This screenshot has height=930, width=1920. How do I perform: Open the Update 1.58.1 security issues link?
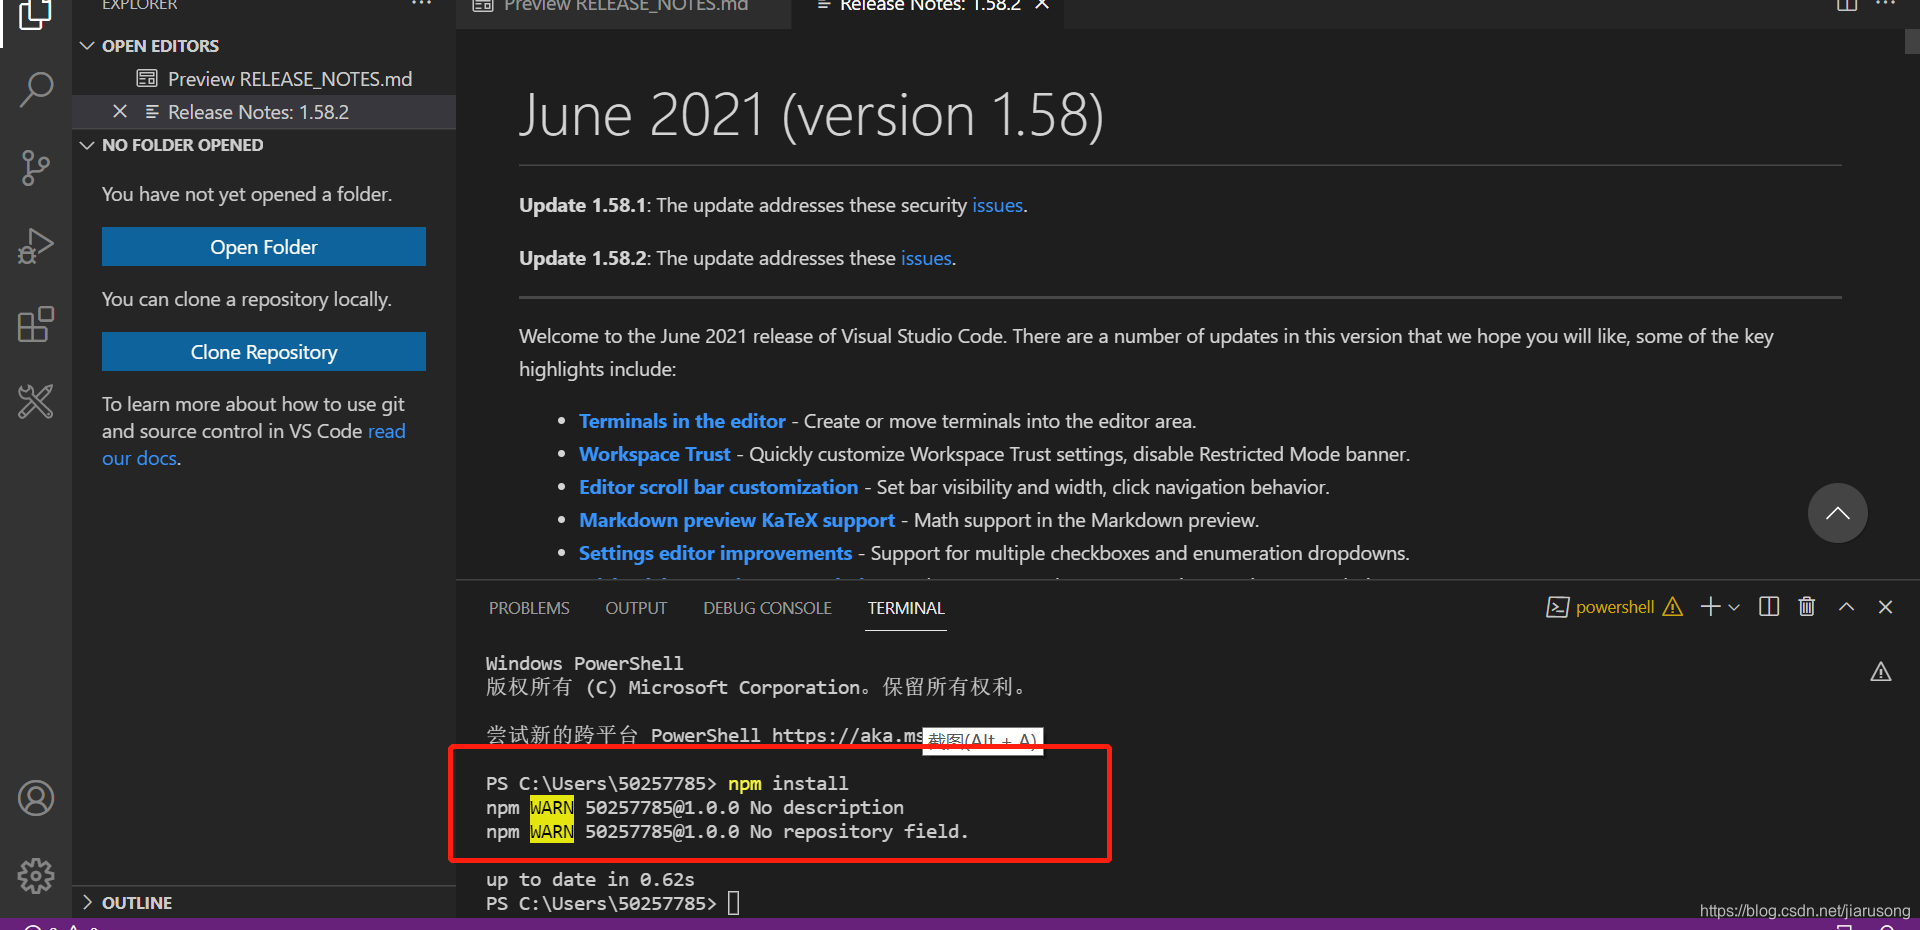(998, 205)
